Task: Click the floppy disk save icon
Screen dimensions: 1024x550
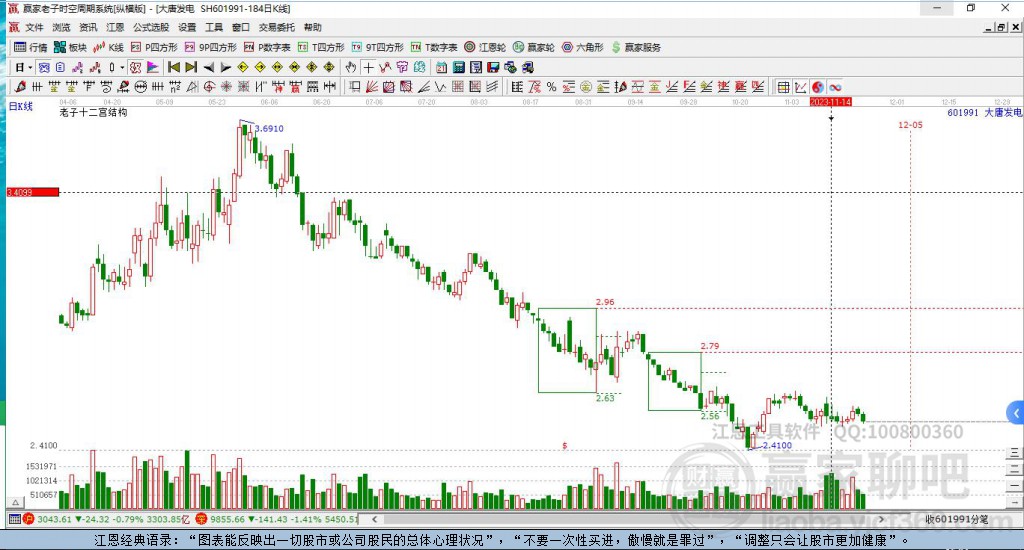Action: pos(493,67)
